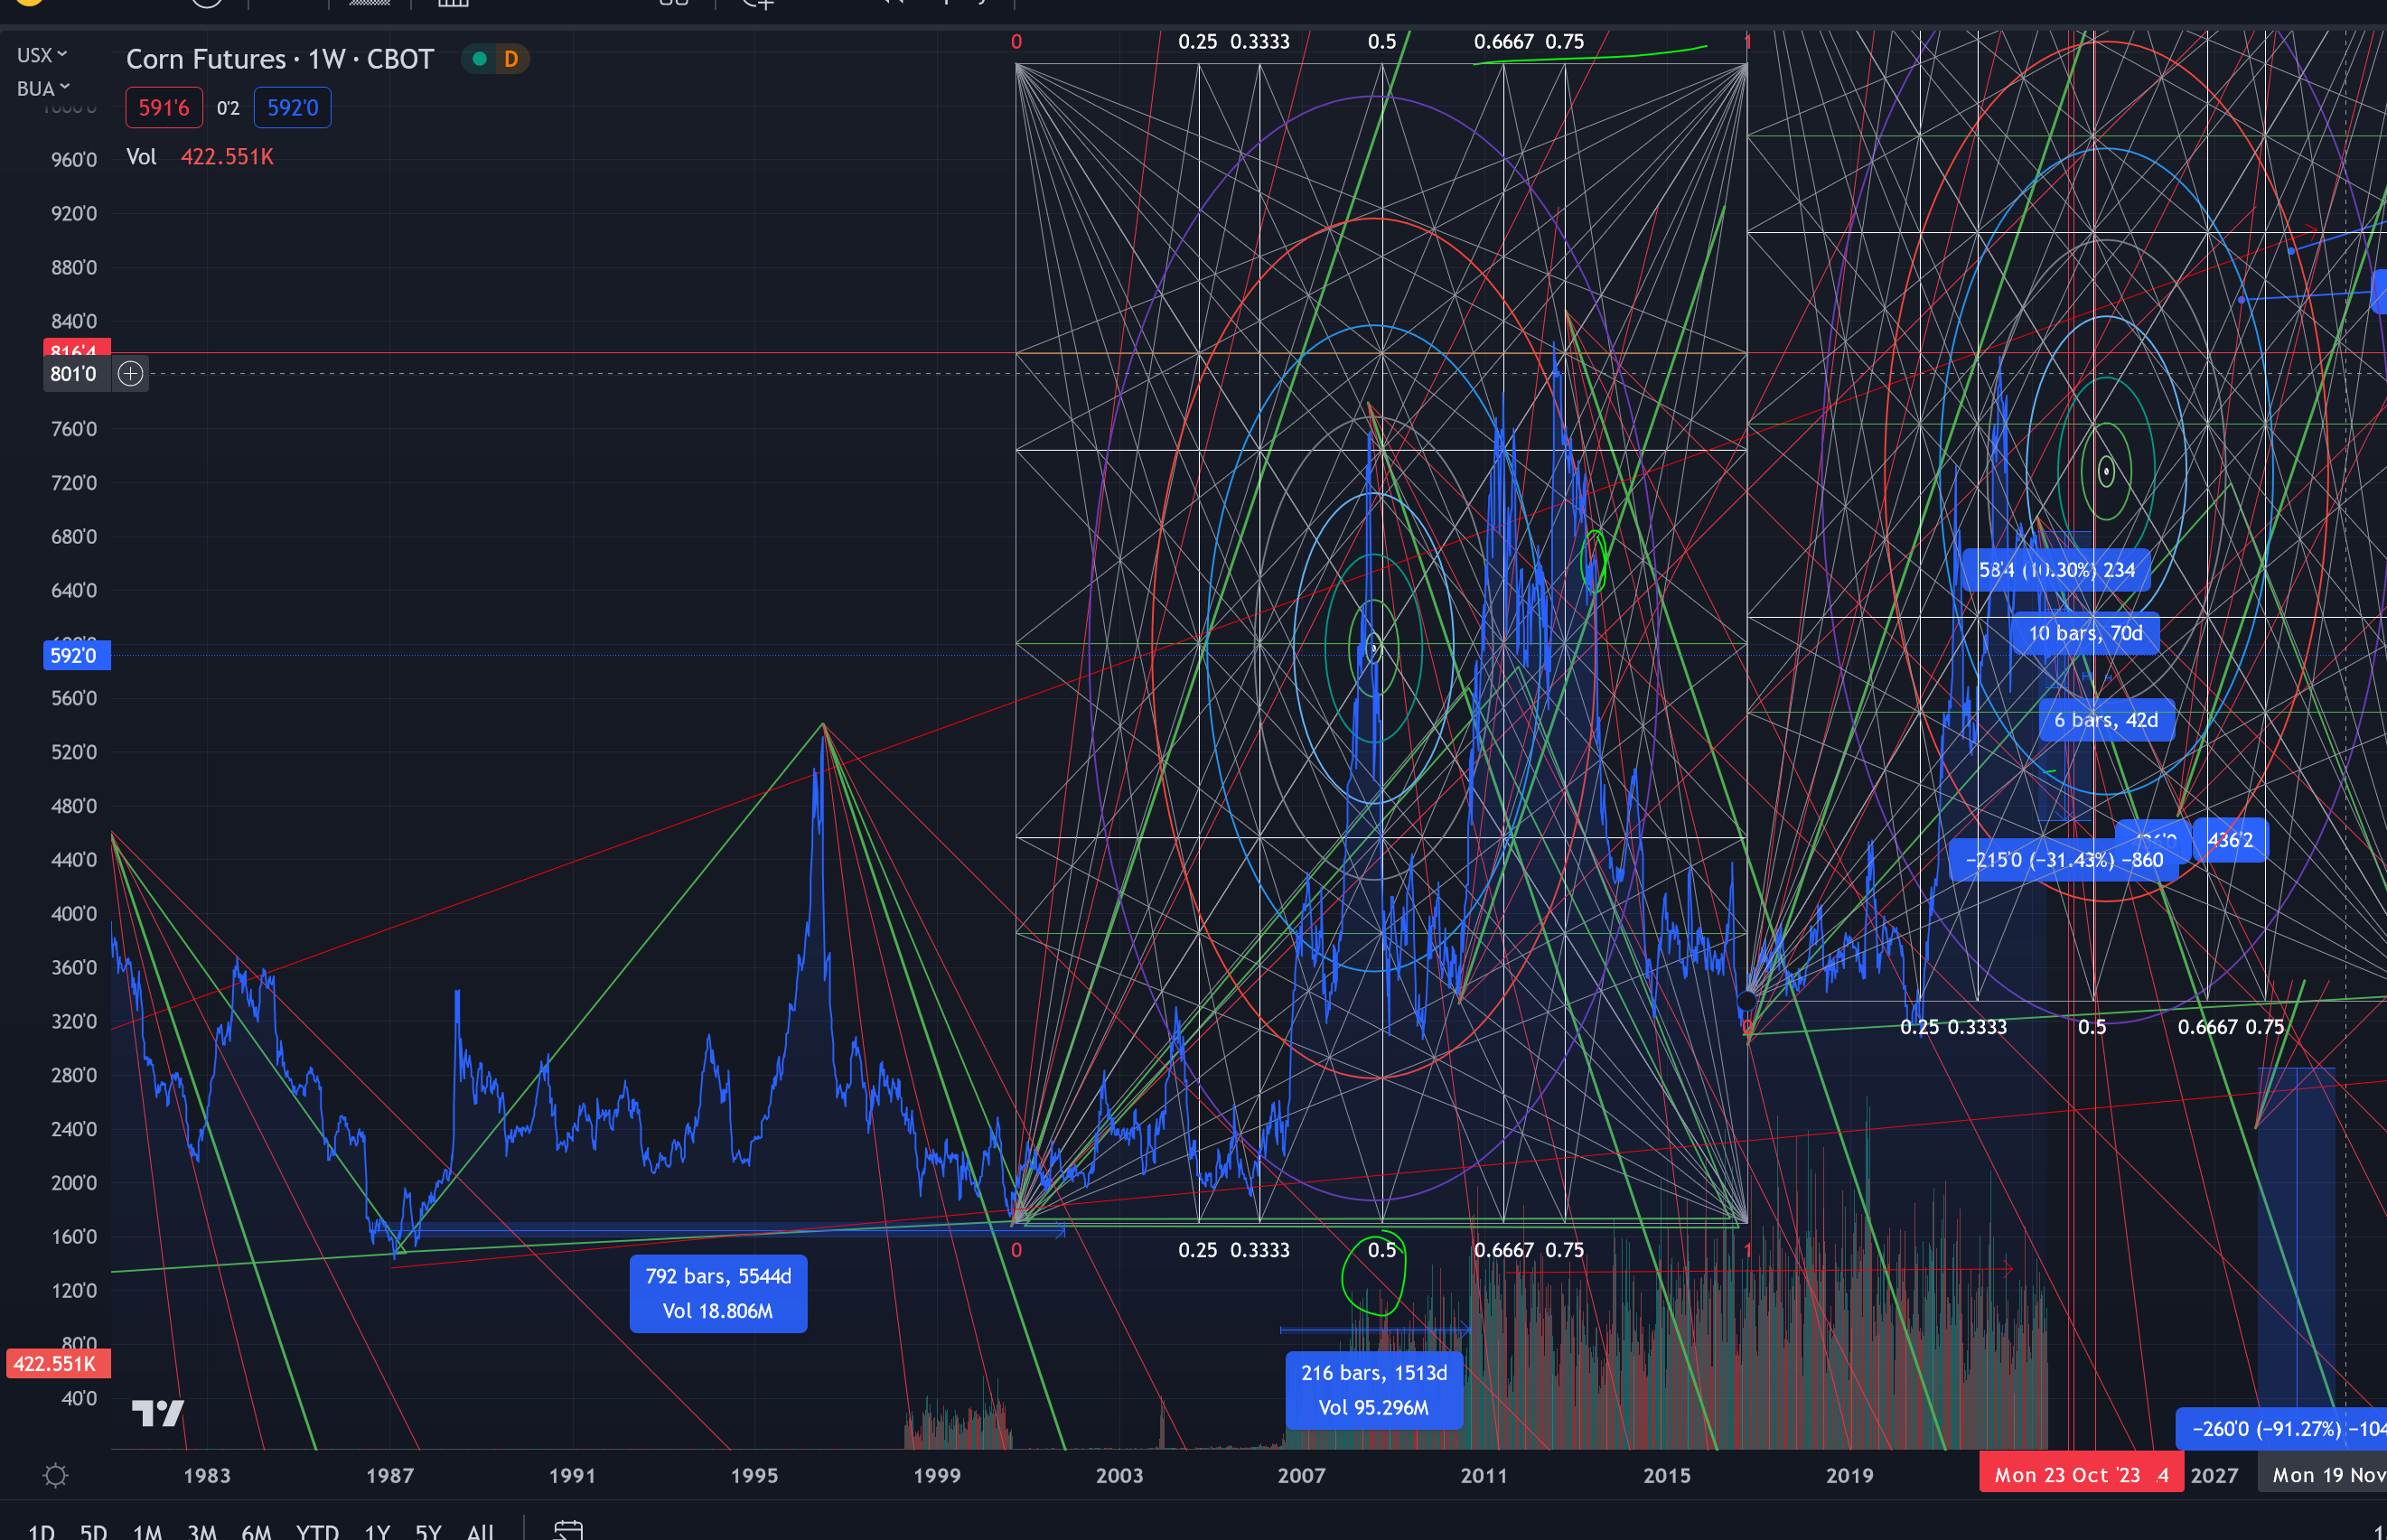Open the alert clock icon in the top toolbar
Image resolution: width=2387 pixels, height=1540 pixels.
[x=207, y=4]
